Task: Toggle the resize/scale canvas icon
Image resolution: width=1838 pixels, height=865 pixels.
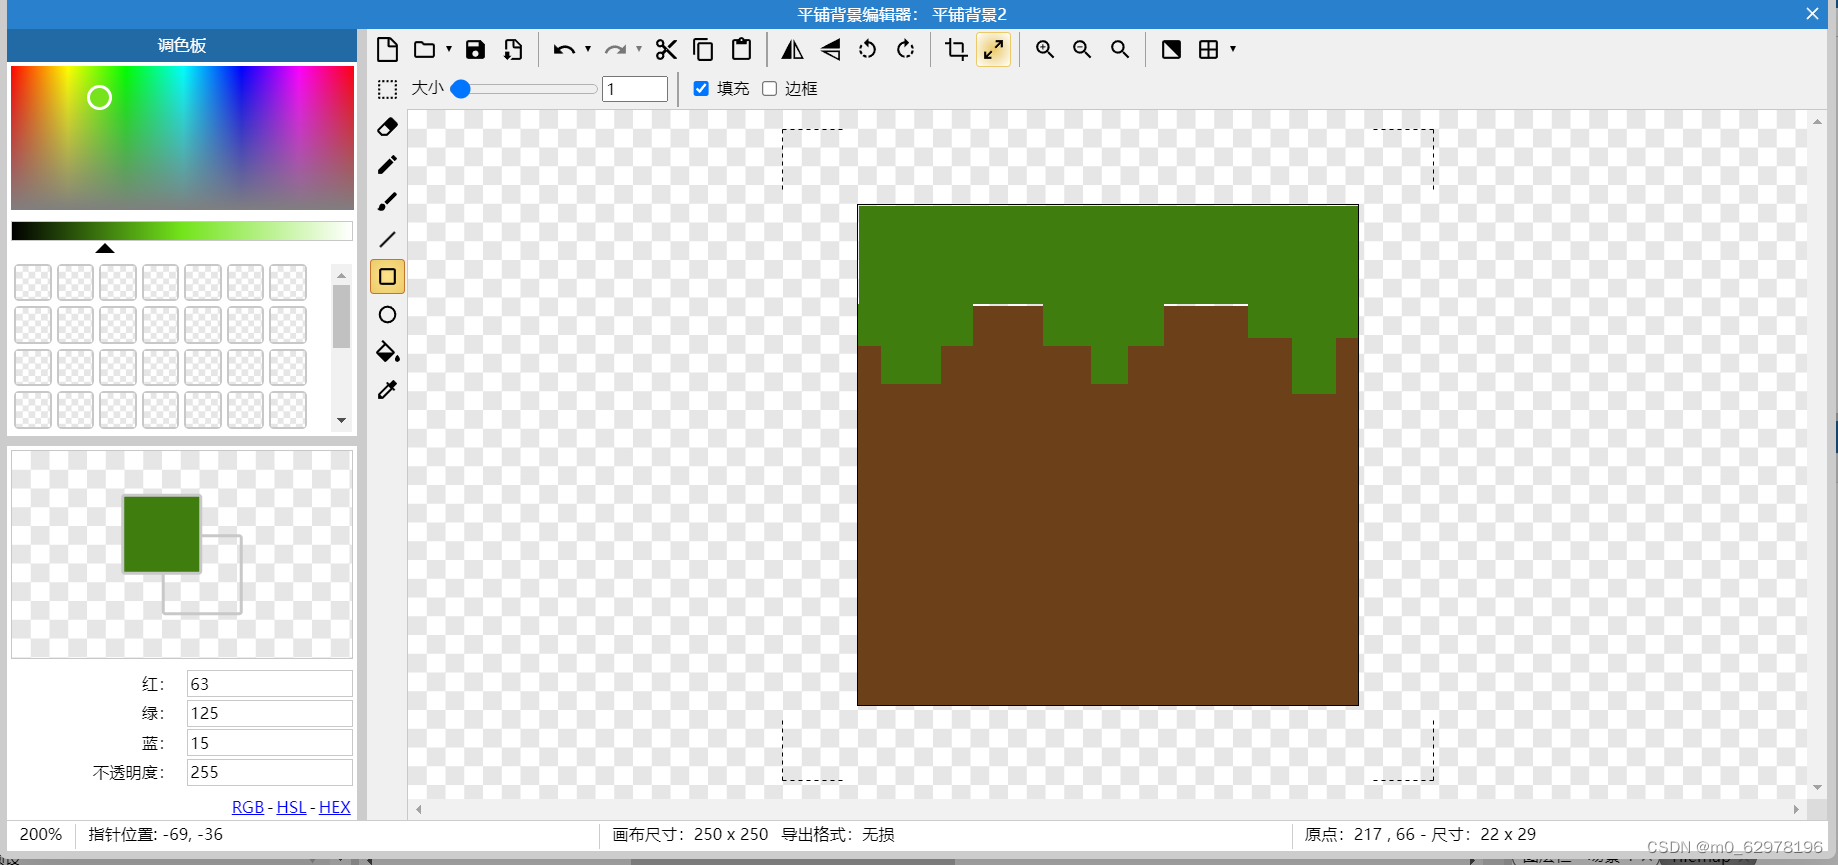Action: (993, 49)
